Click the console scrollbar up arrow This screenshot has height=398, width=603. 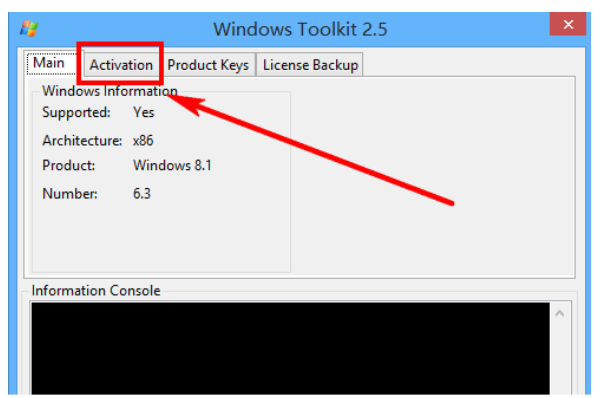pos(560,314)
